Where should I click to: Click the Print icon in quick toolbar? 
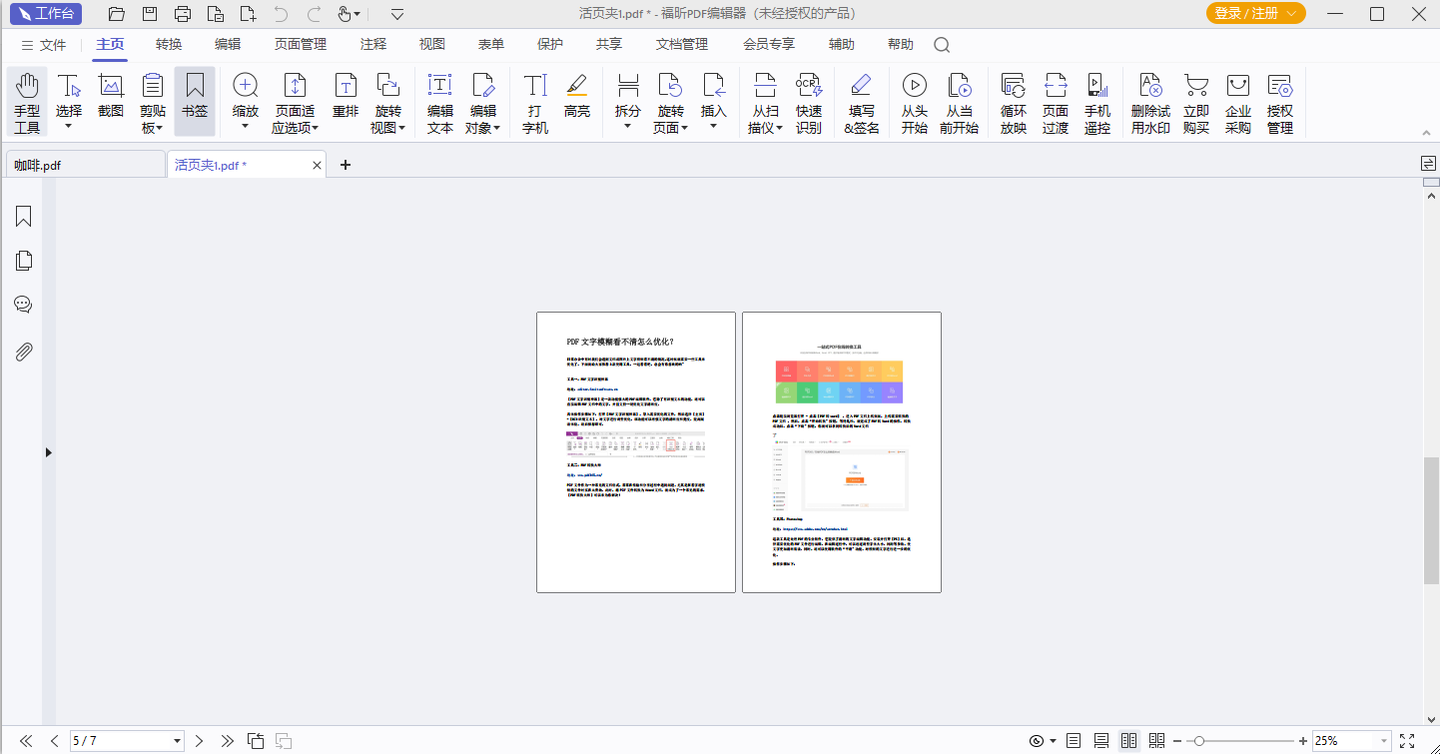point(182,14)
